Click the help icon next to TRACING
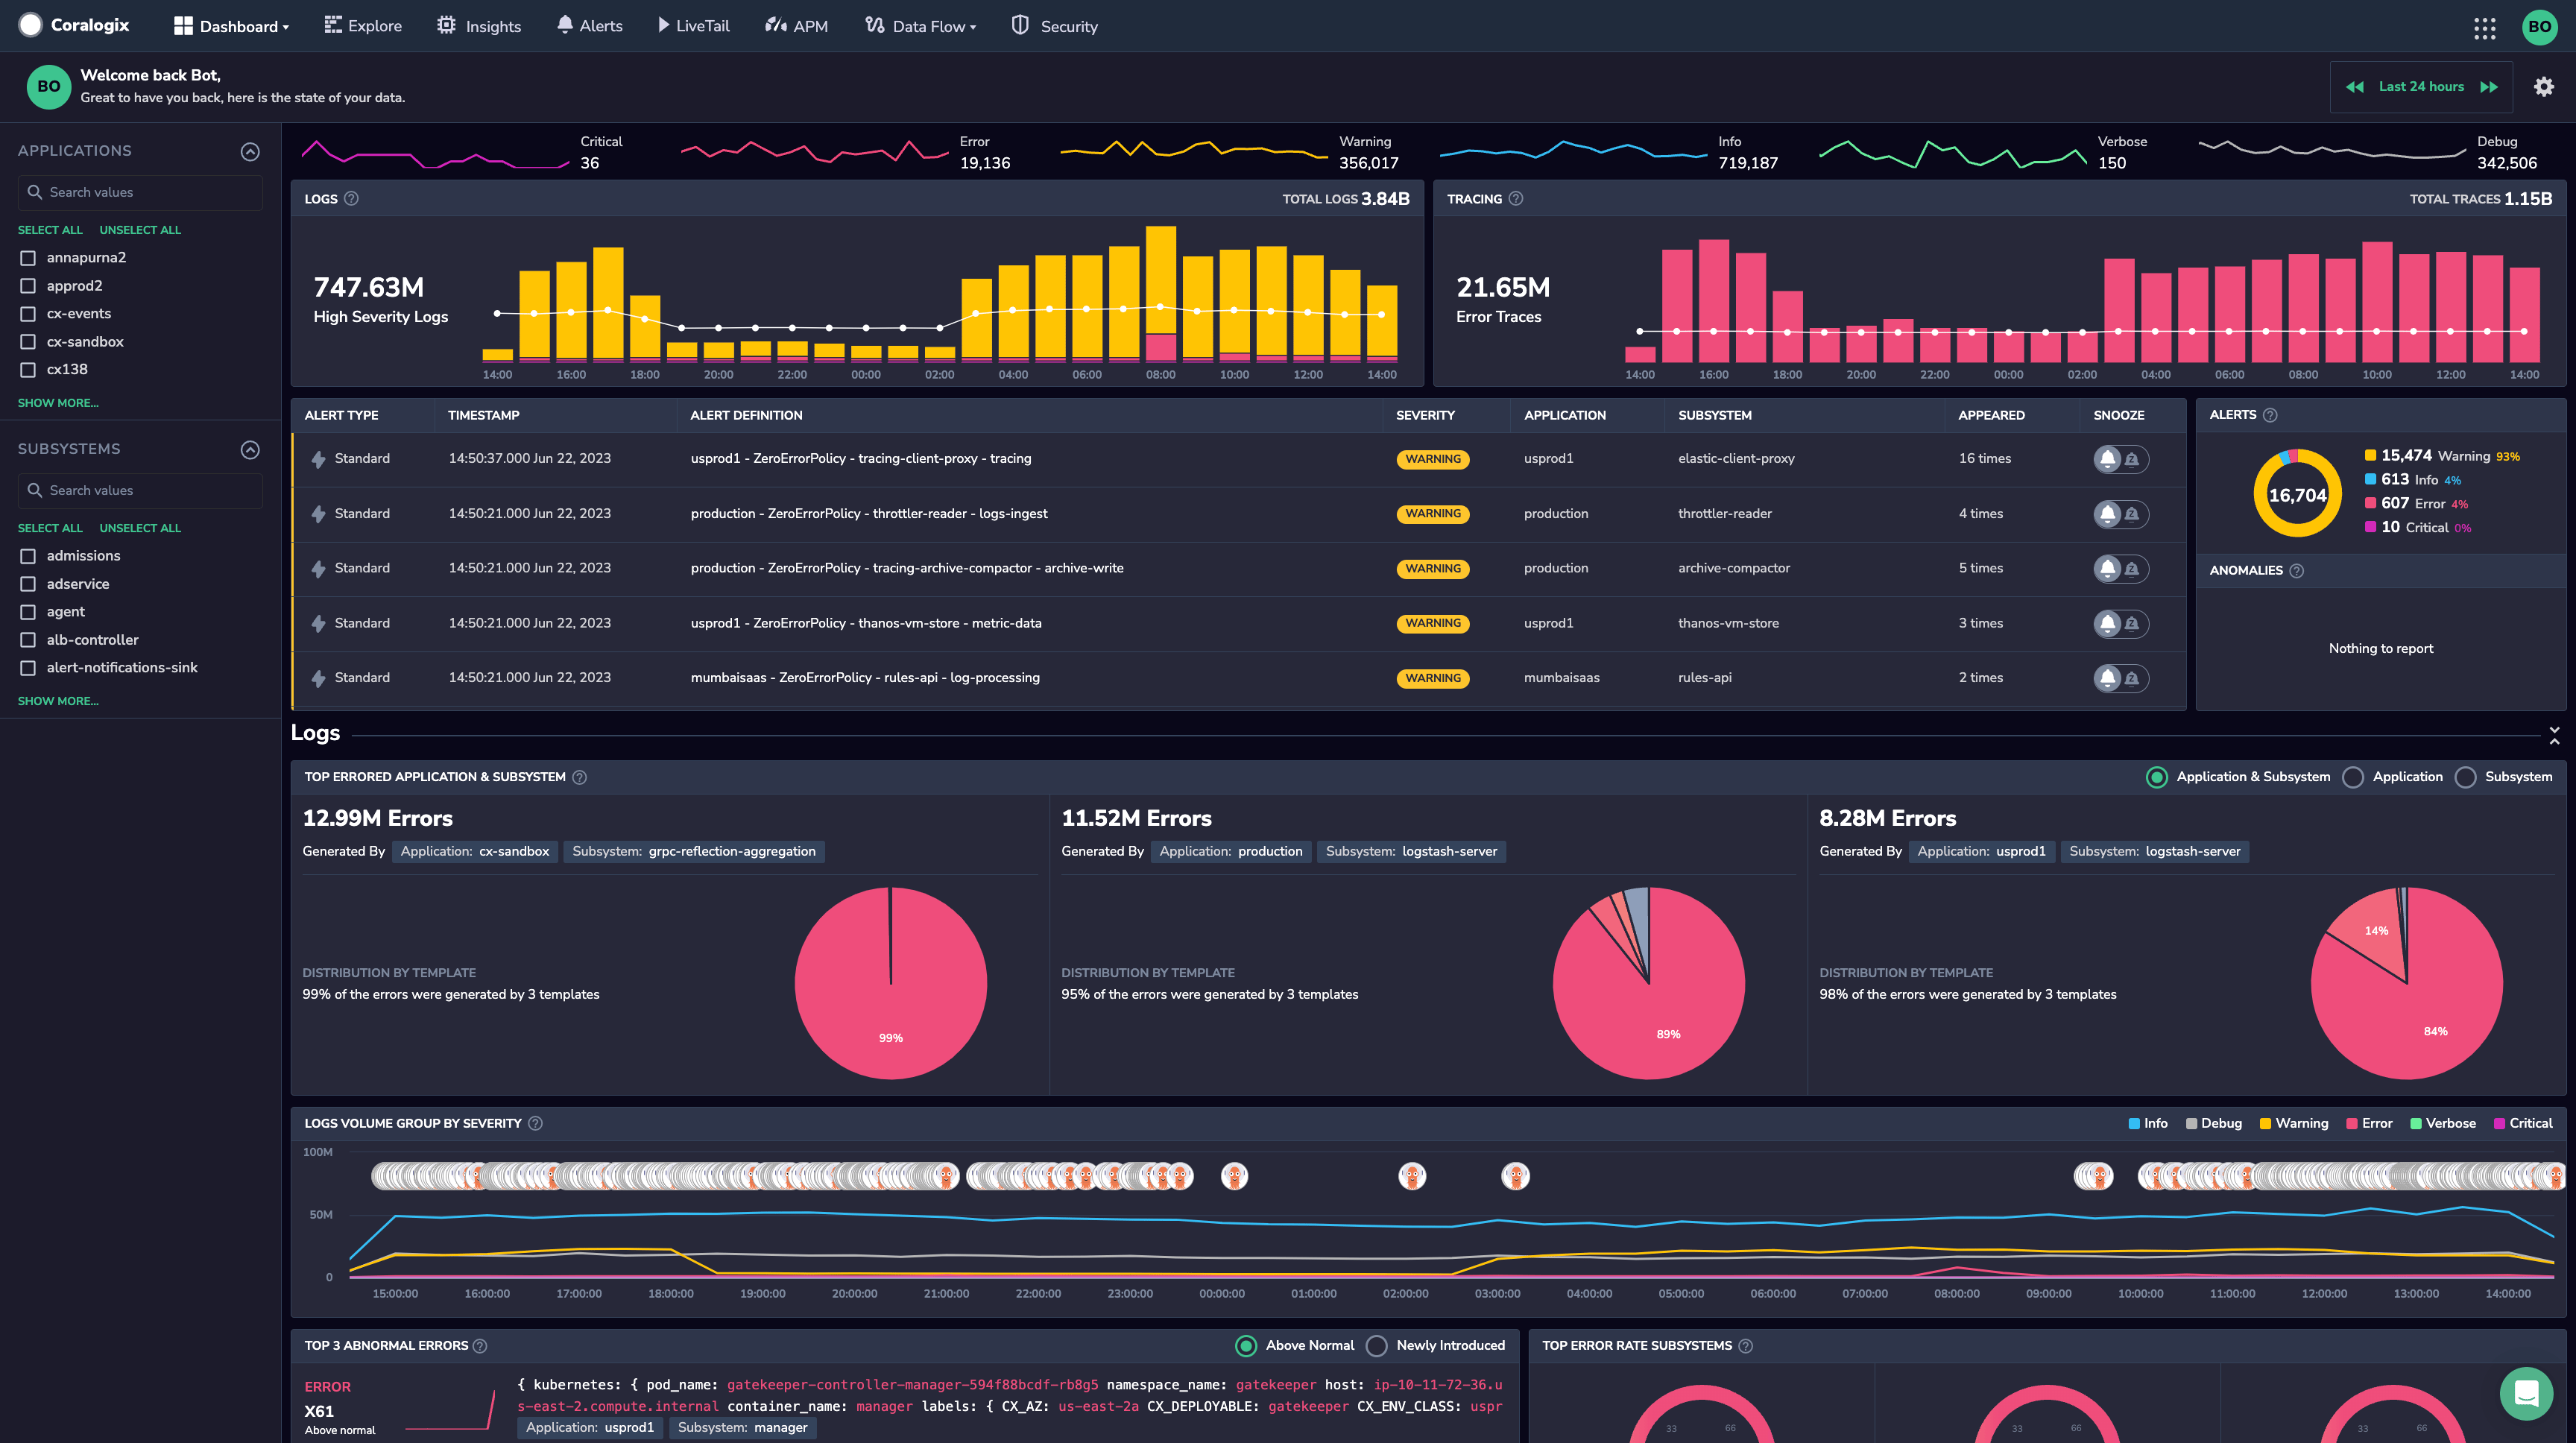Image resolution: width=2576 pixels, height=1443 pixels. click(x=1515, y=198)
